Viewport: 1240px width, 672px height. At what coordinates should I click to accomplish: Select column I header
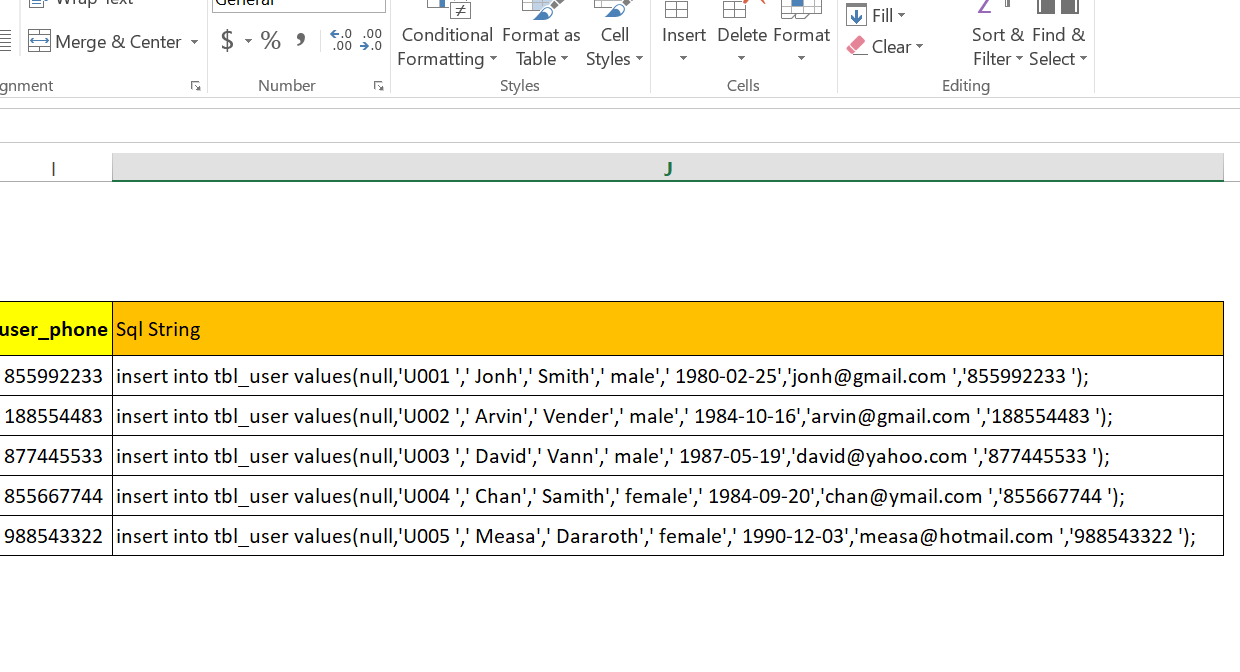53,168
